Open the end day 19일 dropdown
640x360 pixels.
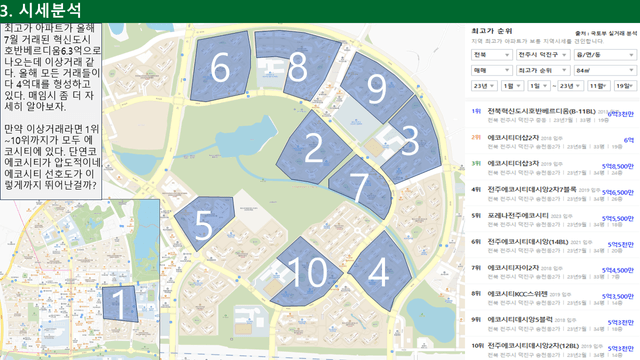coord(625,86)
